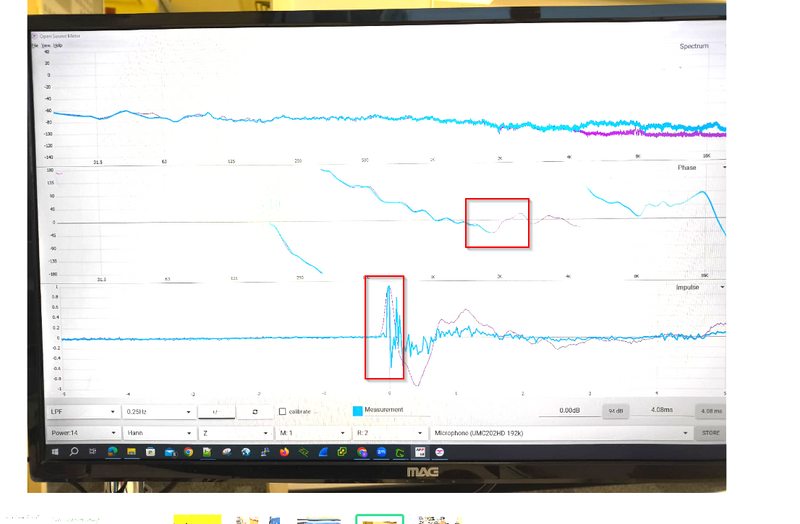Click the Measurement name label

[x=384, y=410]
